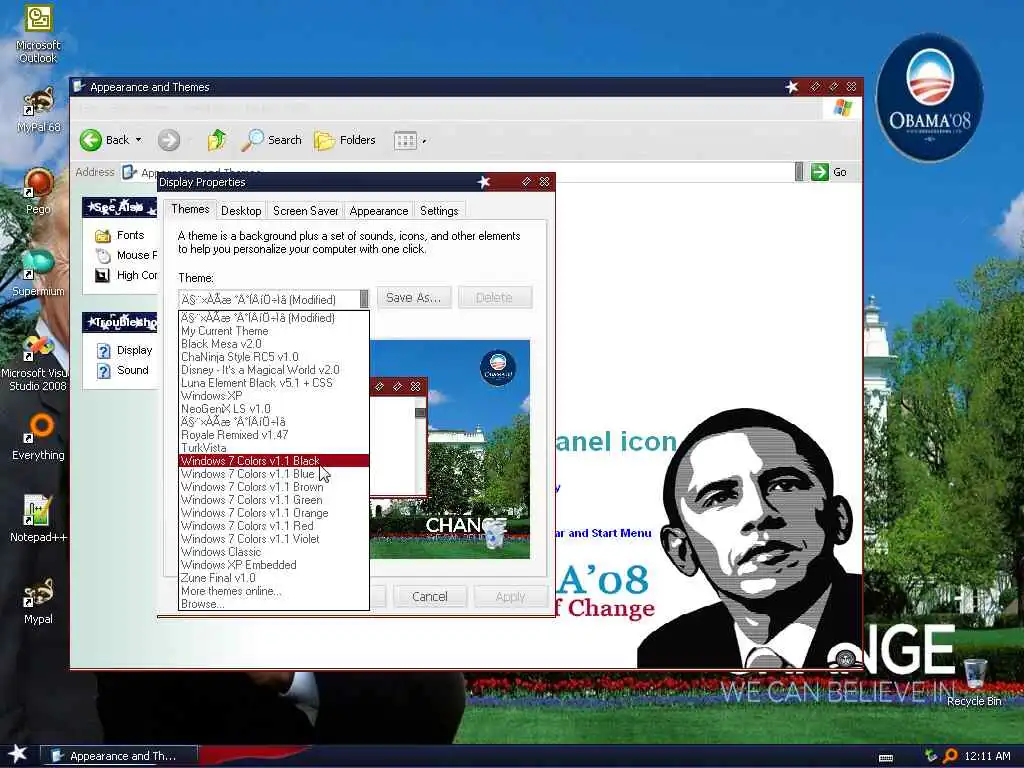Switch to the Screen Saver tab
Image resolution: width=1024 pixels, height=768 pixels.
[x=305, y=210]
